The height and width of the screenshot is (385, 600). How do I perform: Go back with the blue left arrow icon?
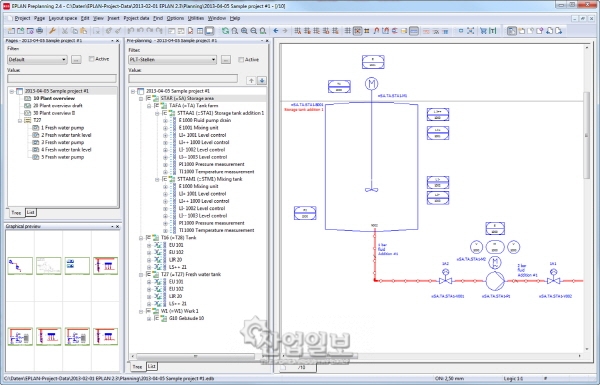[276, 31]
